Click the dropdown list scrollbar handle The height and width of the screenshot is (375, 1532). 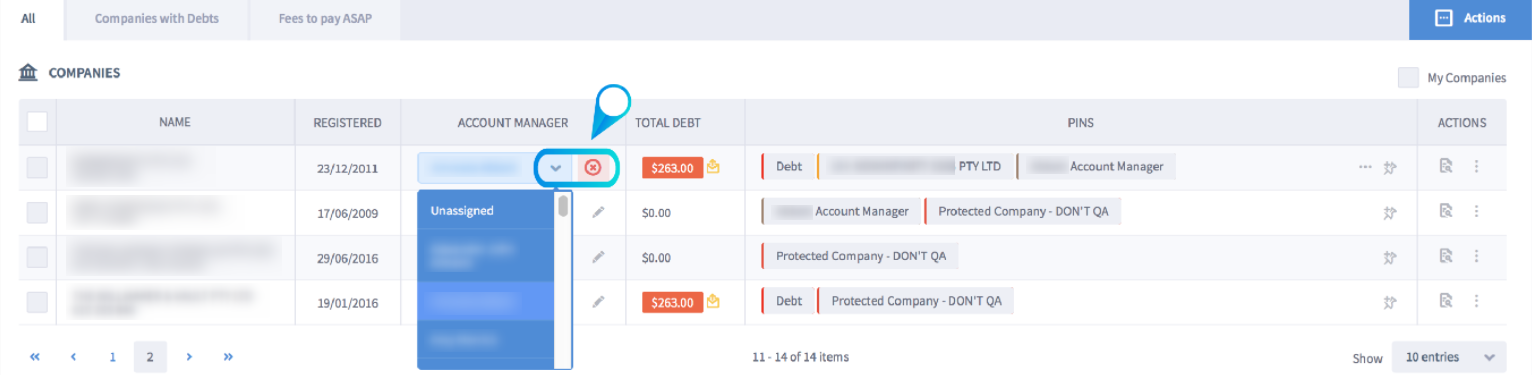563,207
